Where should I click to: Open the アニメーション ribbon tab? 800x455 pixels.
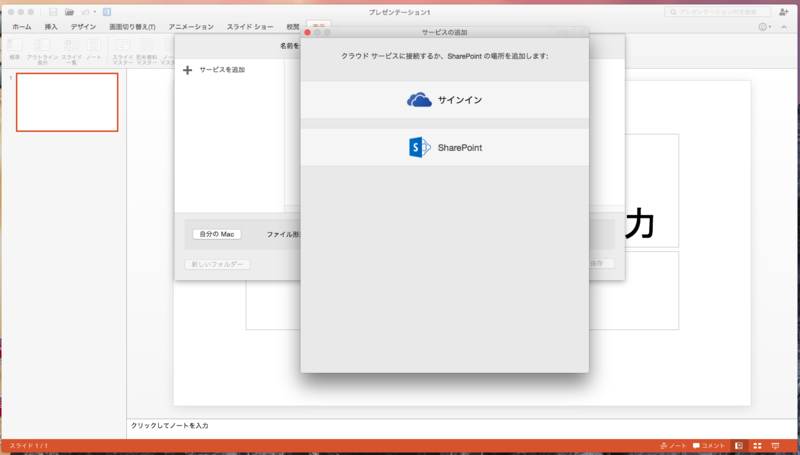(191, 27)
